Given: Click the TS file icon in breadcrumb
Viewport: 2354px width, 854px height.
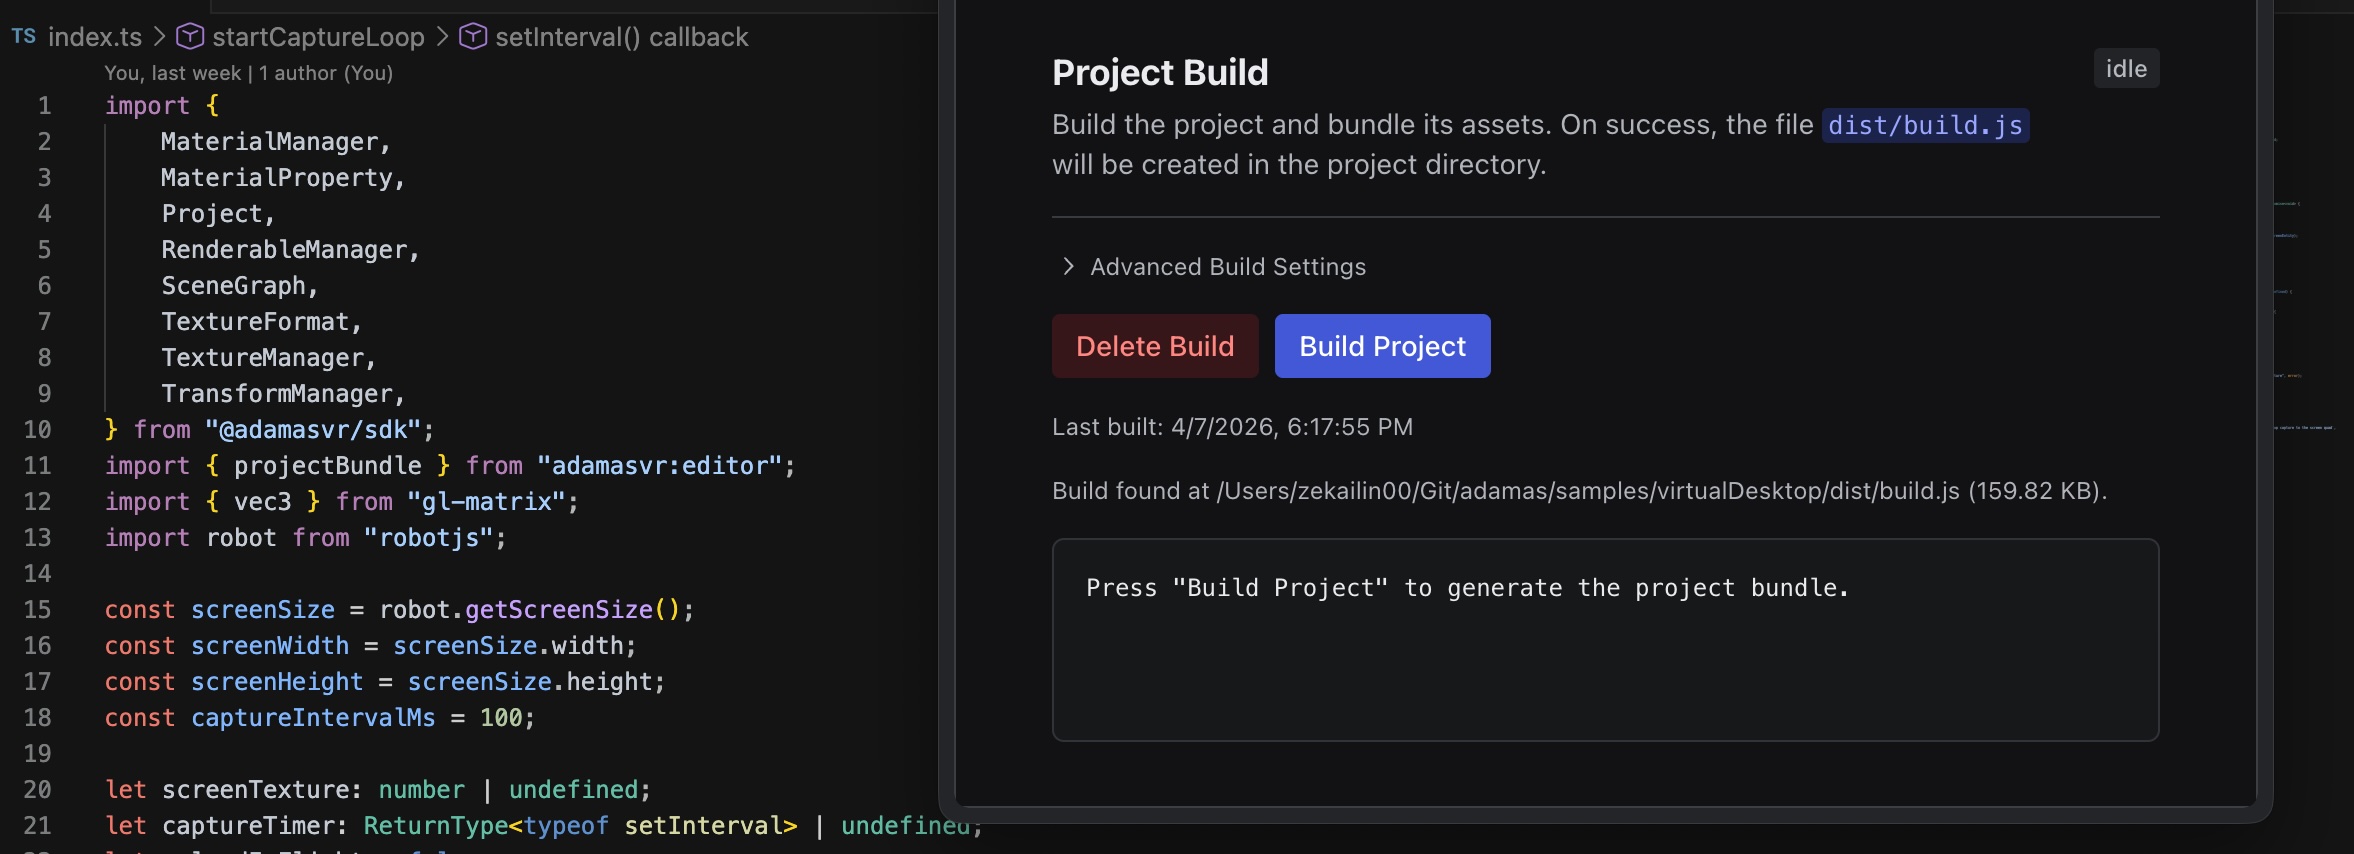Looking at the screenshot, I should click(x=24, y=37).
